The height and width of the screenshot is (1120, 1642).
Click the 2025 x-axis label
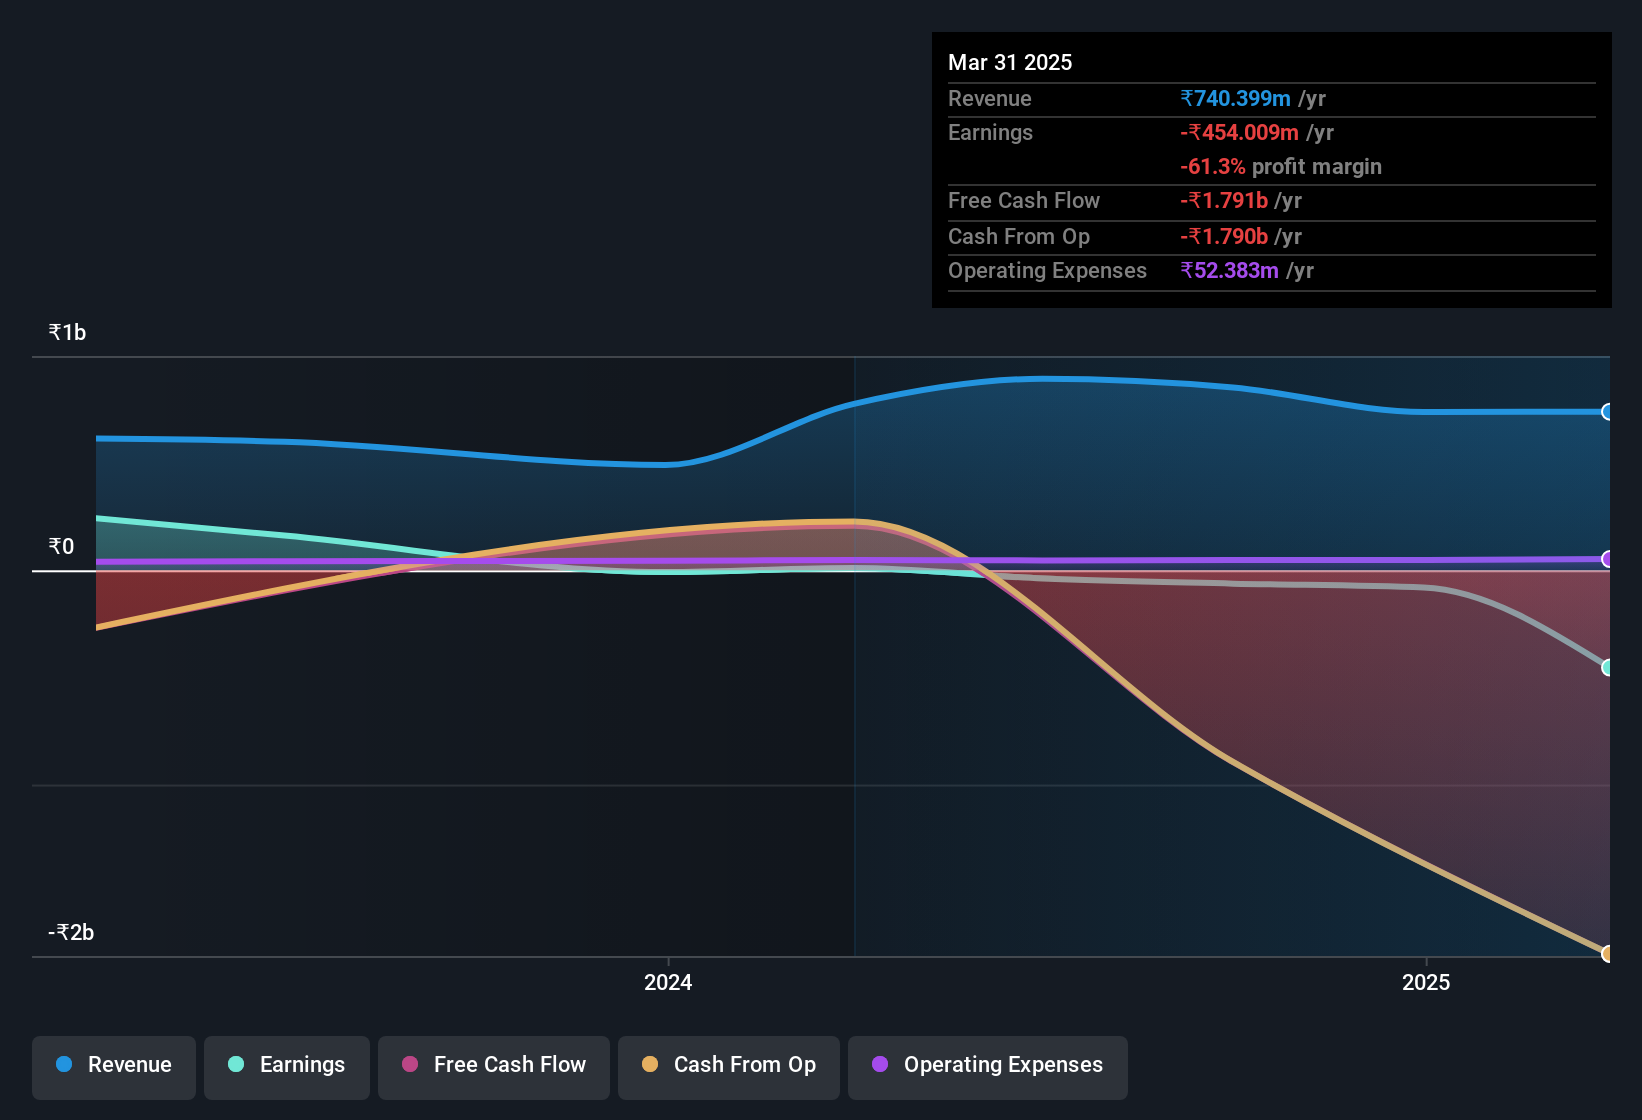point(1426,982)
